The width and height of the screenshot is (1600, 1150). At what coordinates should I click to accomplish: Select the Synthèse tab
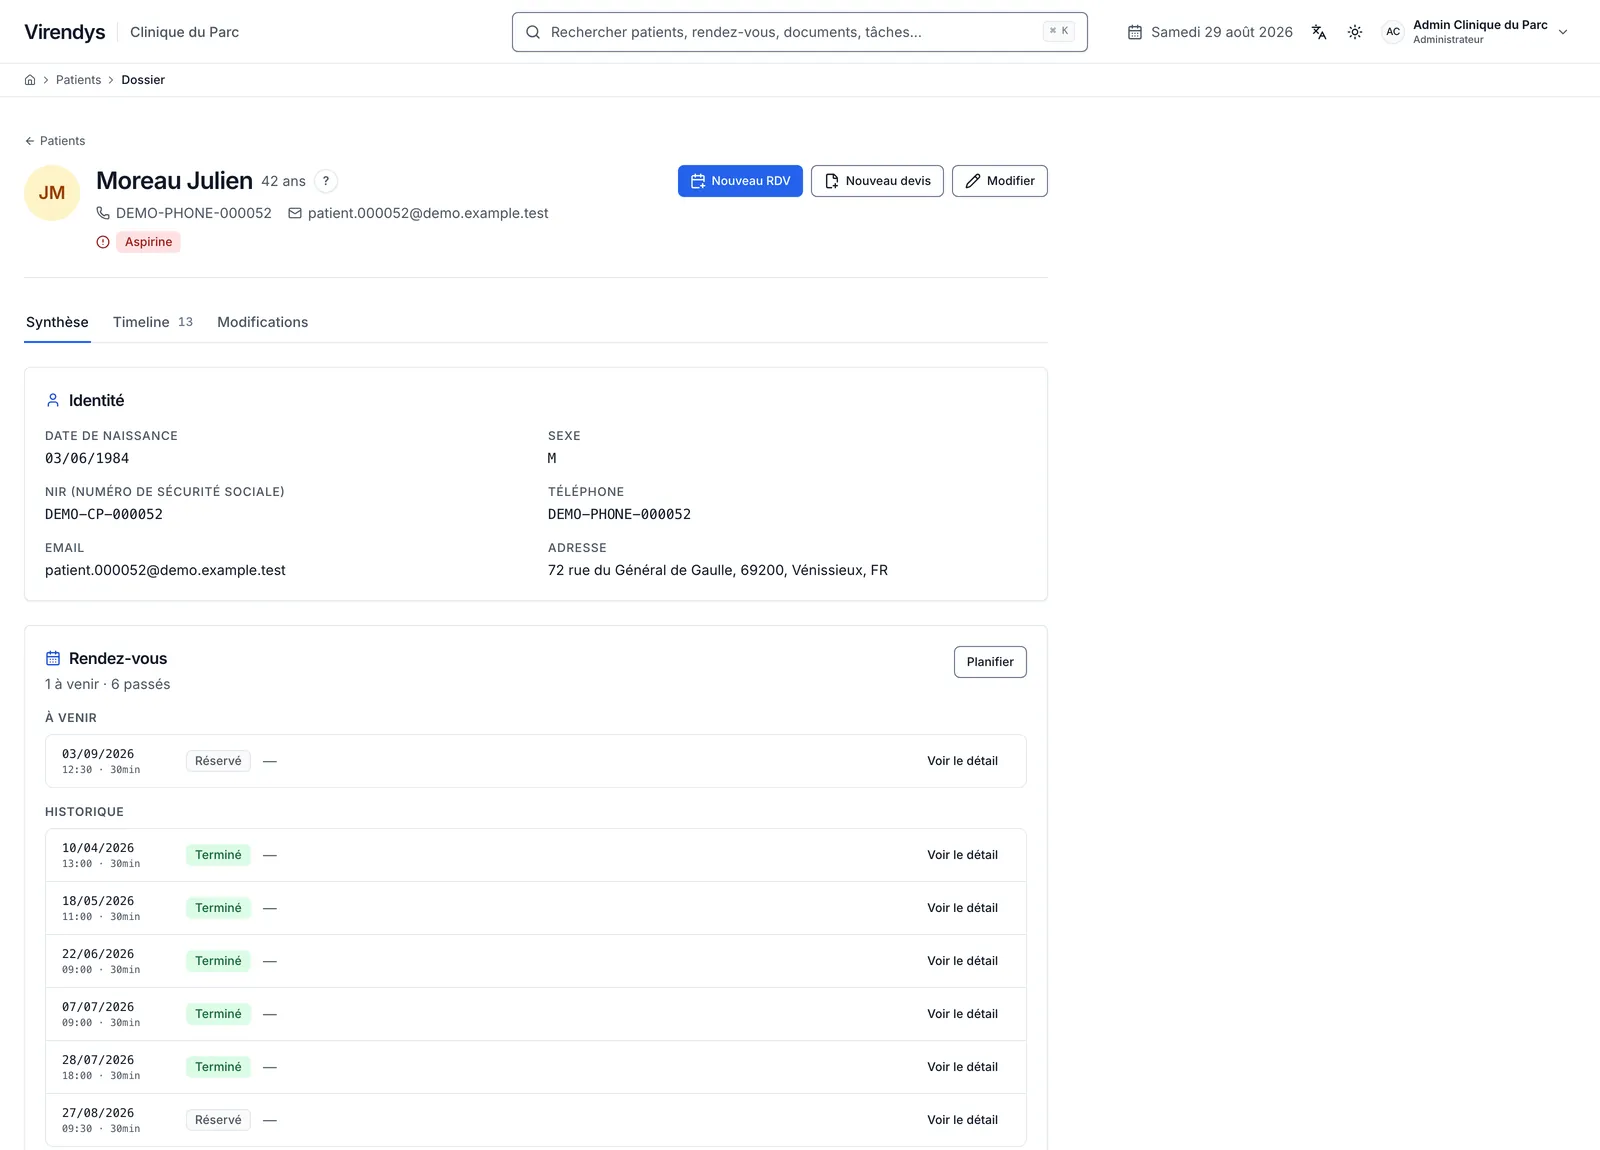pos(57,322)
